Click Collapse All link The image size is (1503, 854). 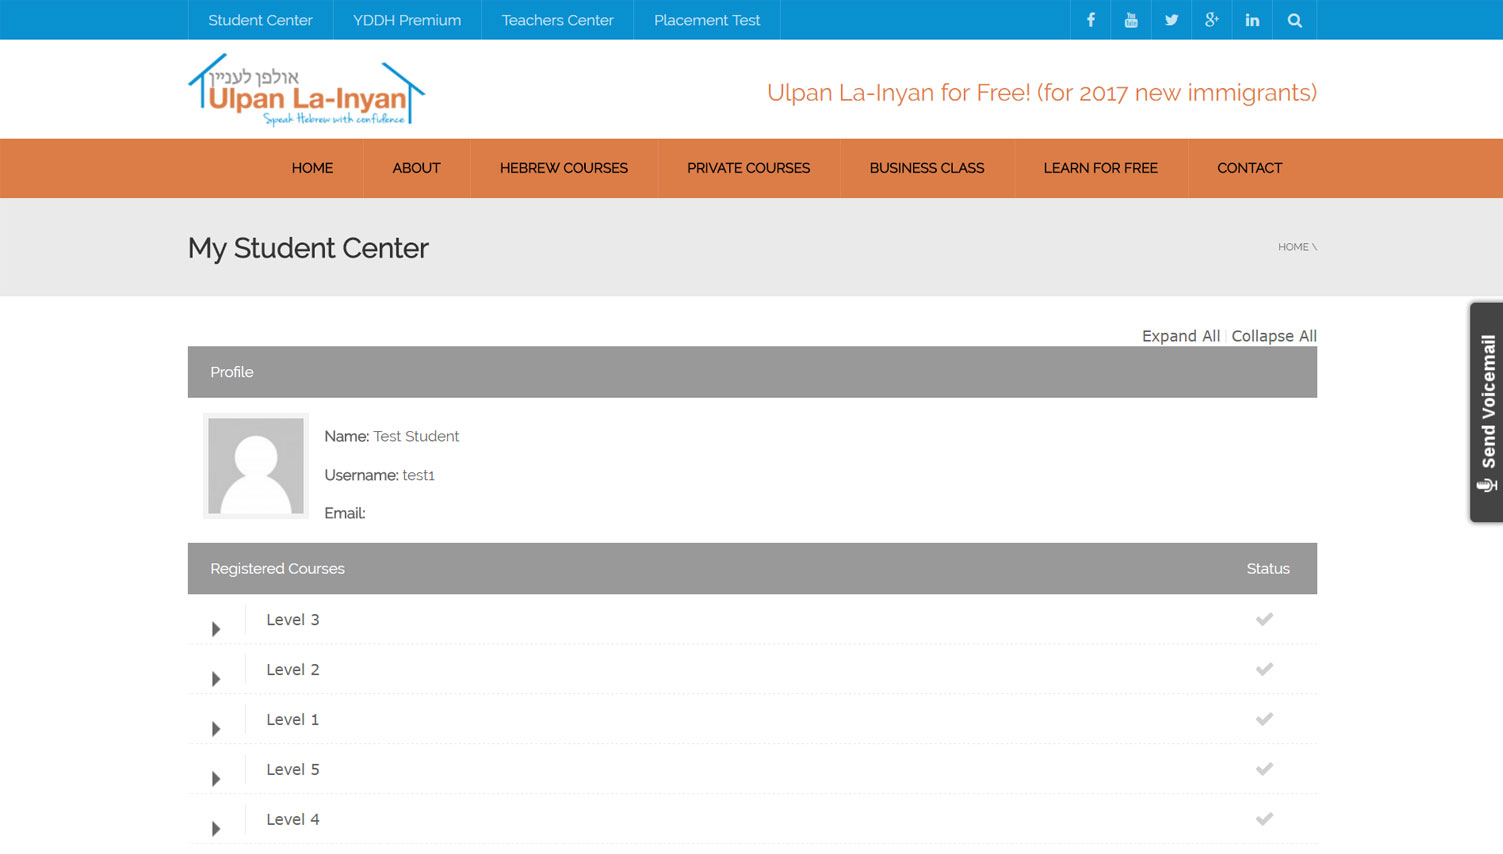tap(1273, 336)
